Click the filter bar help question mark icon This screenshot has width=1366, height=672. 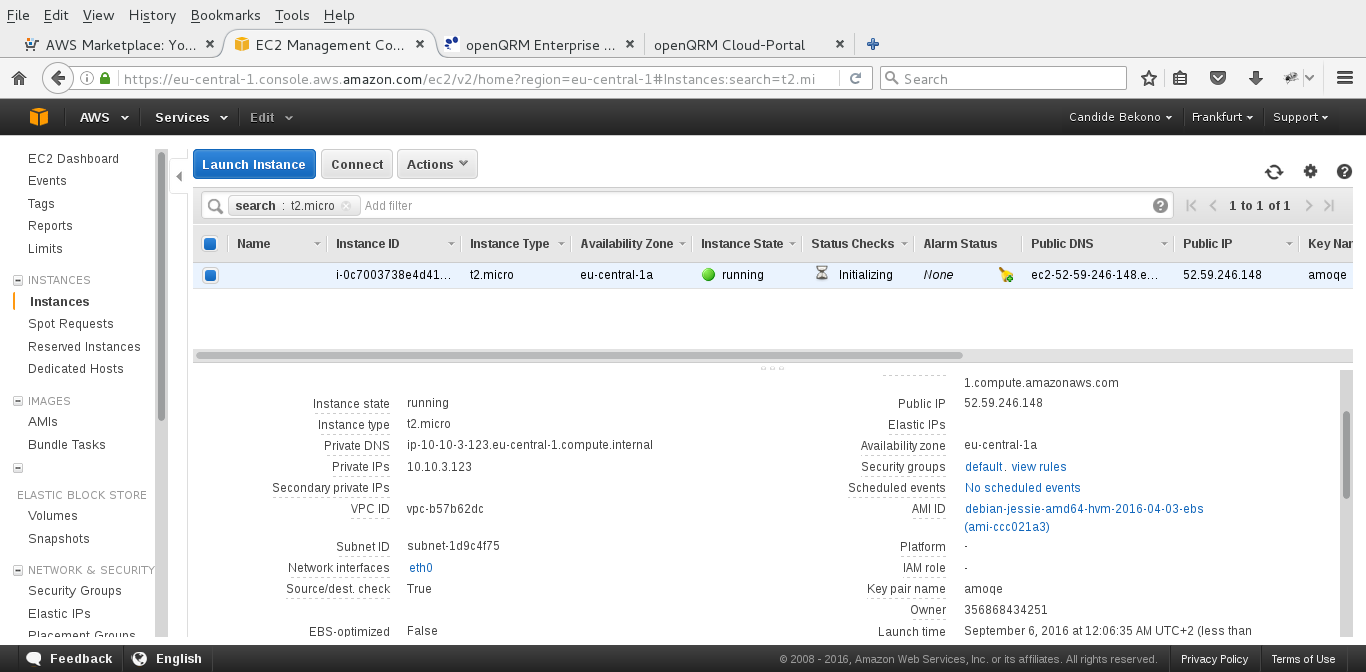tap(1160, 206)
